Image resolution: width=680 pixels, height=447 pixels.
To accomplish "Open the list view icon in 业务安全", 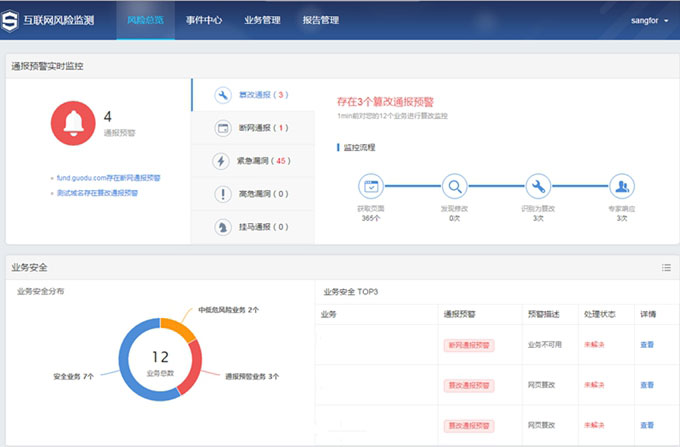I will coord(666,268).
